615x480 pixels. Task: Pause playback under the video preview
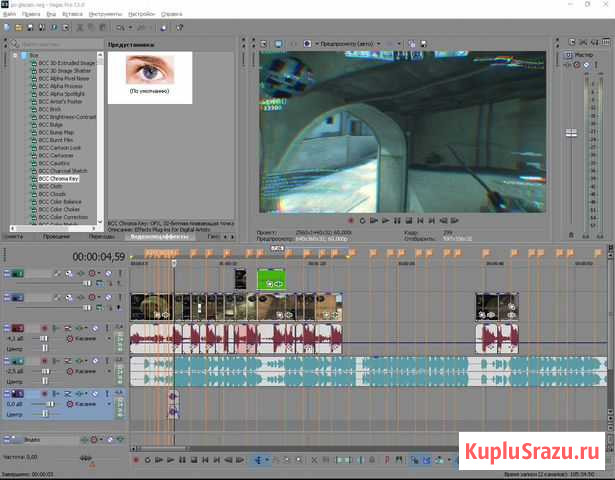tap(397, 221)
